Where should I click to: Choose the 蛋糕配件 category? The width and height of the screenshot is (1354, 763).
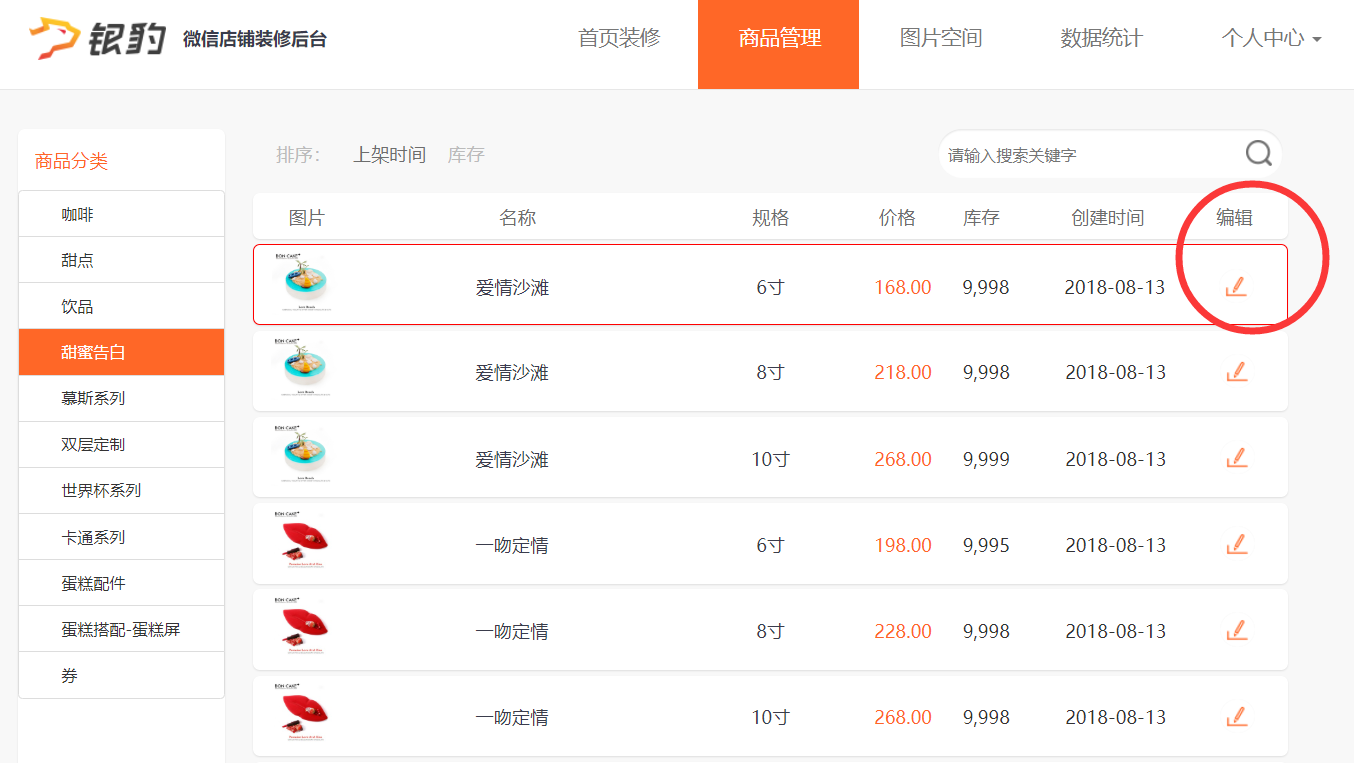pyautogui.click(x=93, y=583)
